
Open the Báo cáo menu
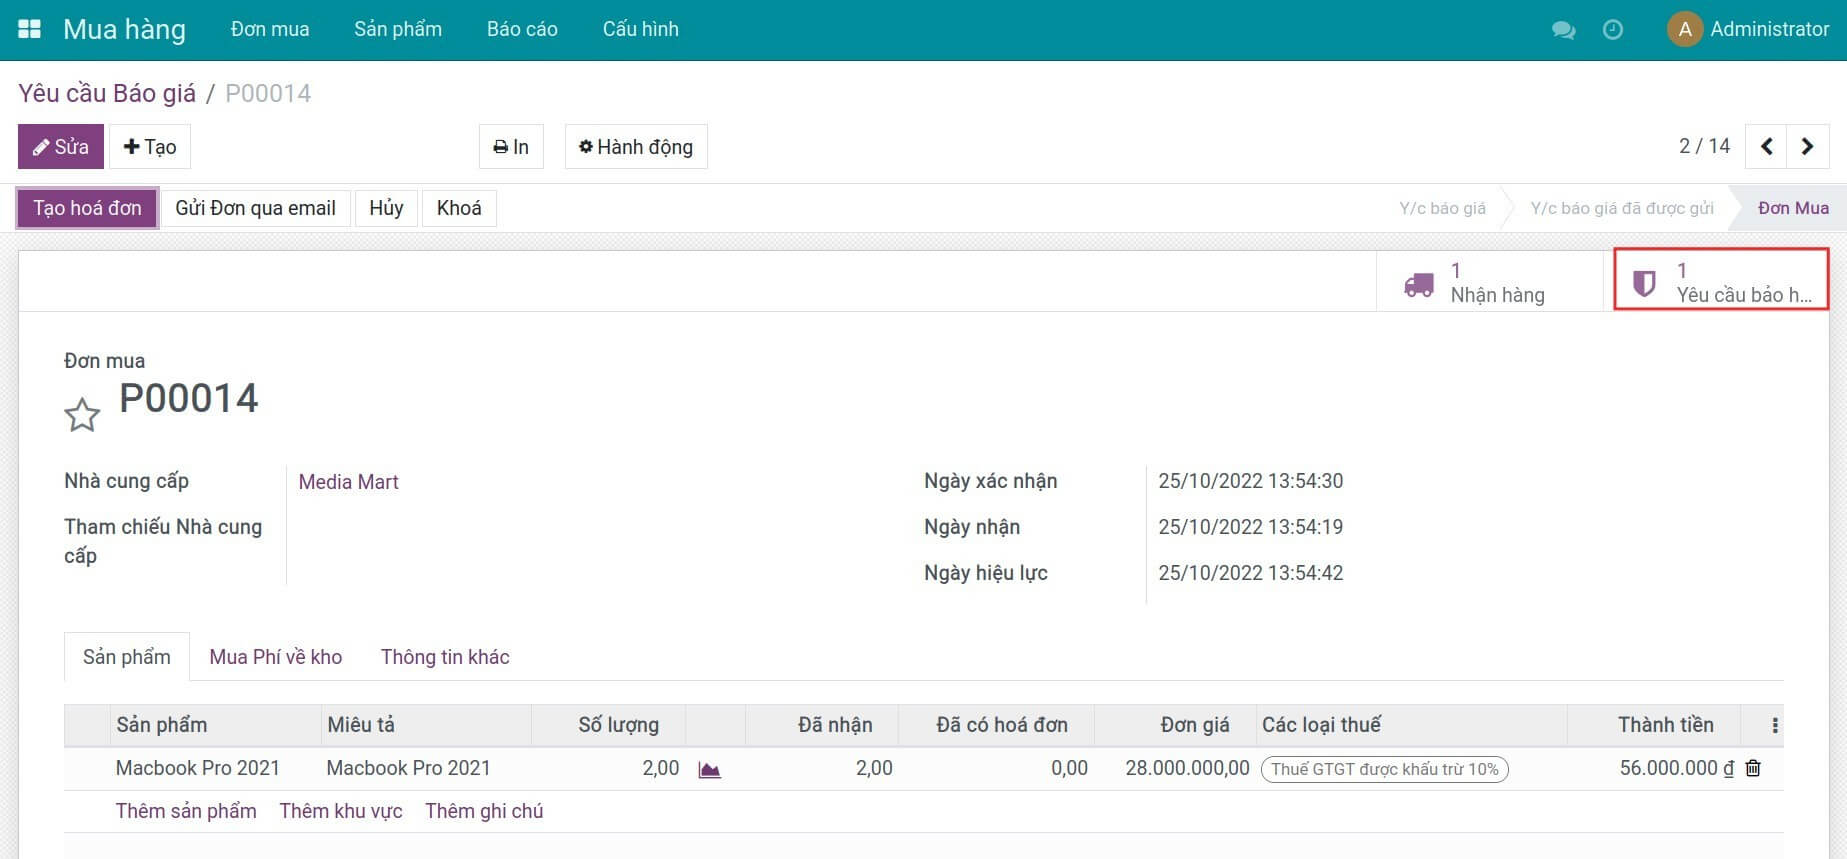pyautogui.click(x=522, y=29)
